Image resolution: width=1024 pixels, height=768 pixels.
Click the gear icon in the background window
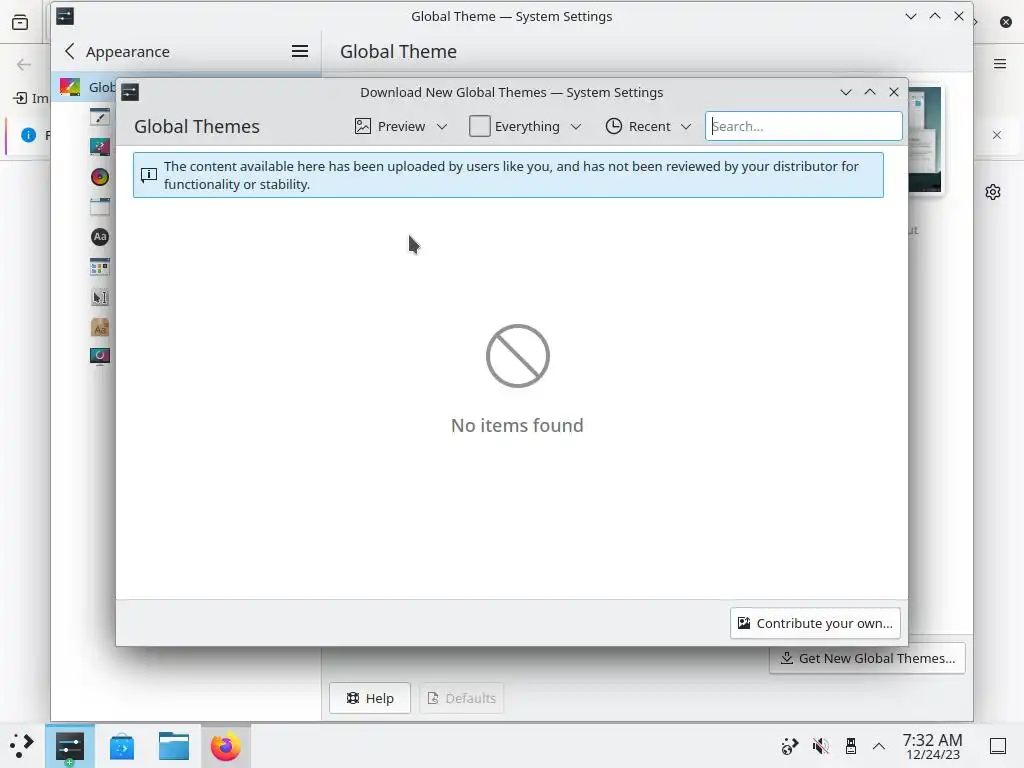click(x=993, y=192)
